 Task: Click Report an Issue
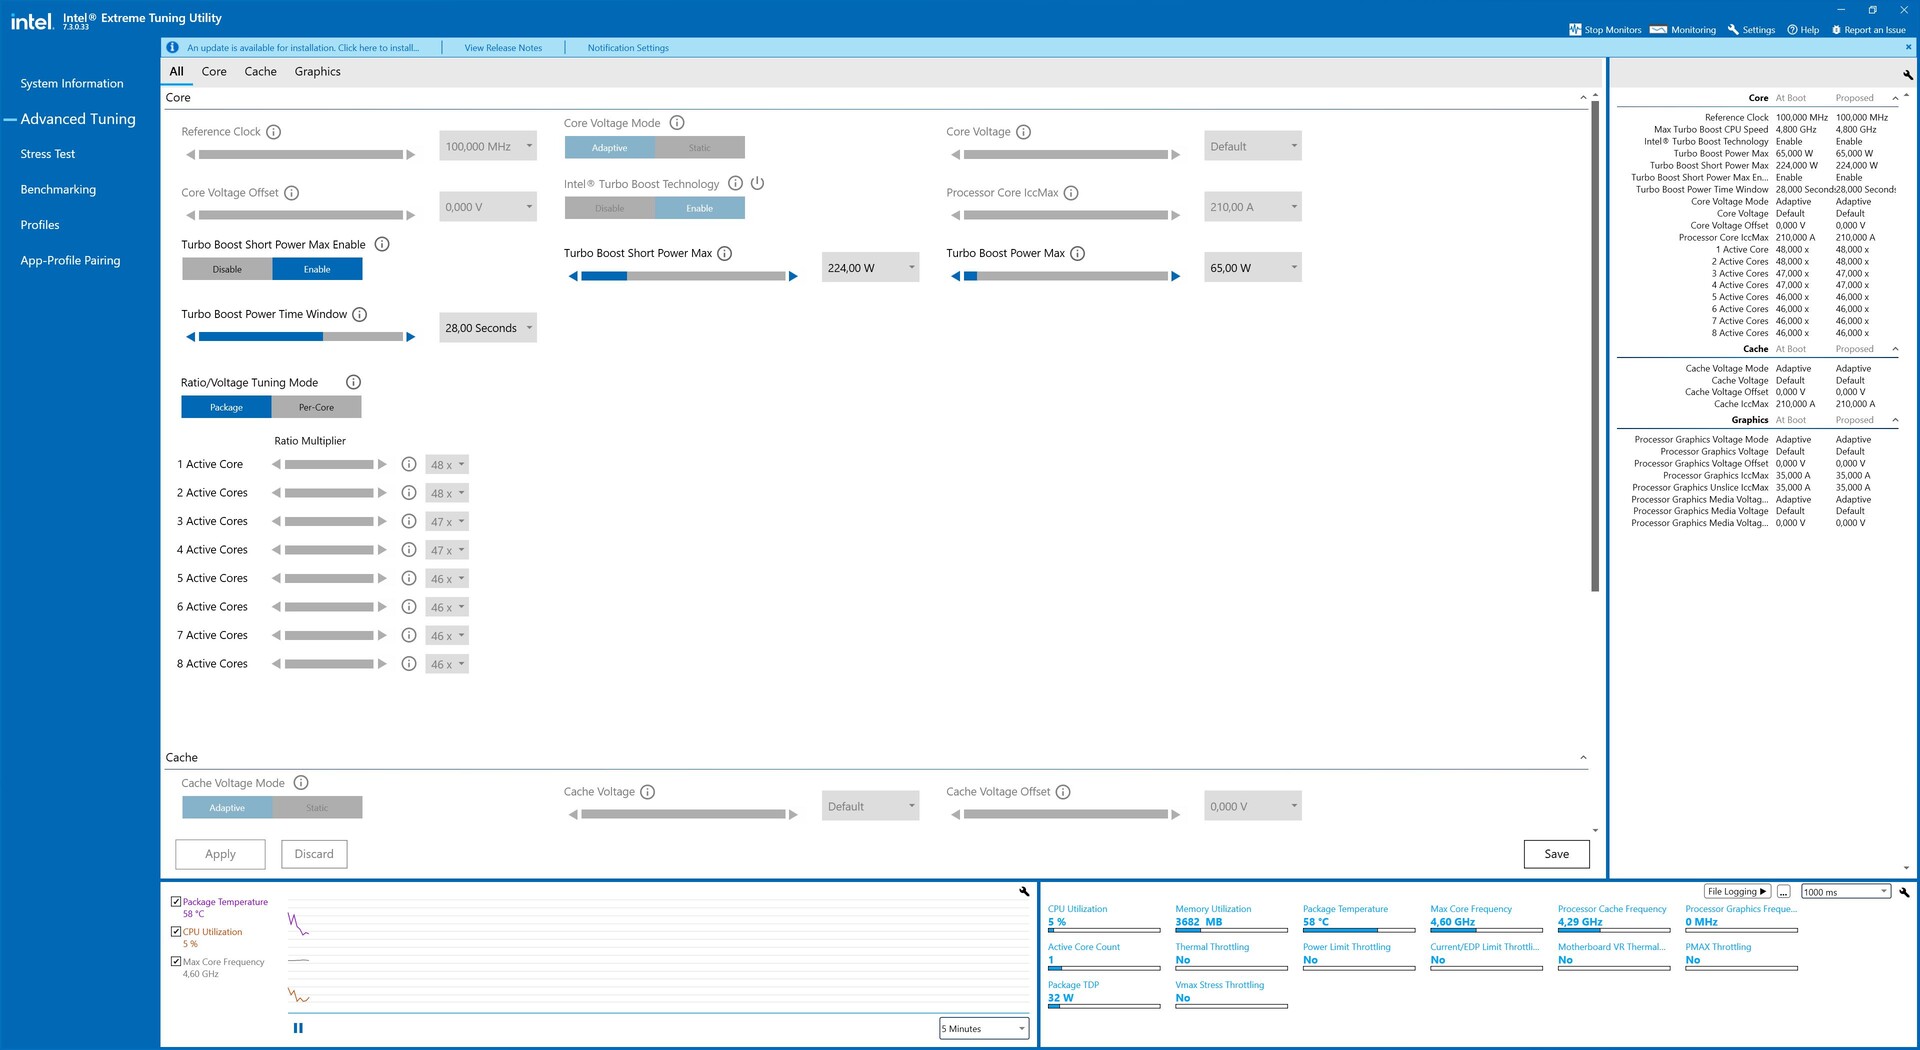click(x=1869, y=30)
